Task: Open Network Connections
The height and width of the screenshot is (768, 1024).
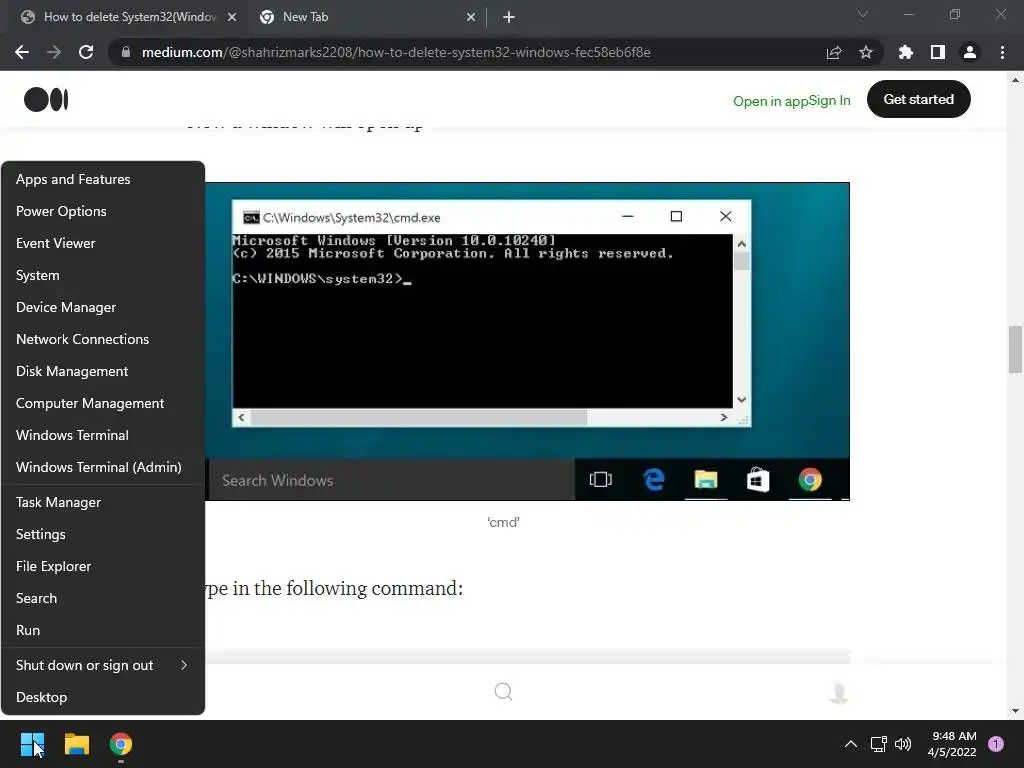Action: [x=103, y=339]
